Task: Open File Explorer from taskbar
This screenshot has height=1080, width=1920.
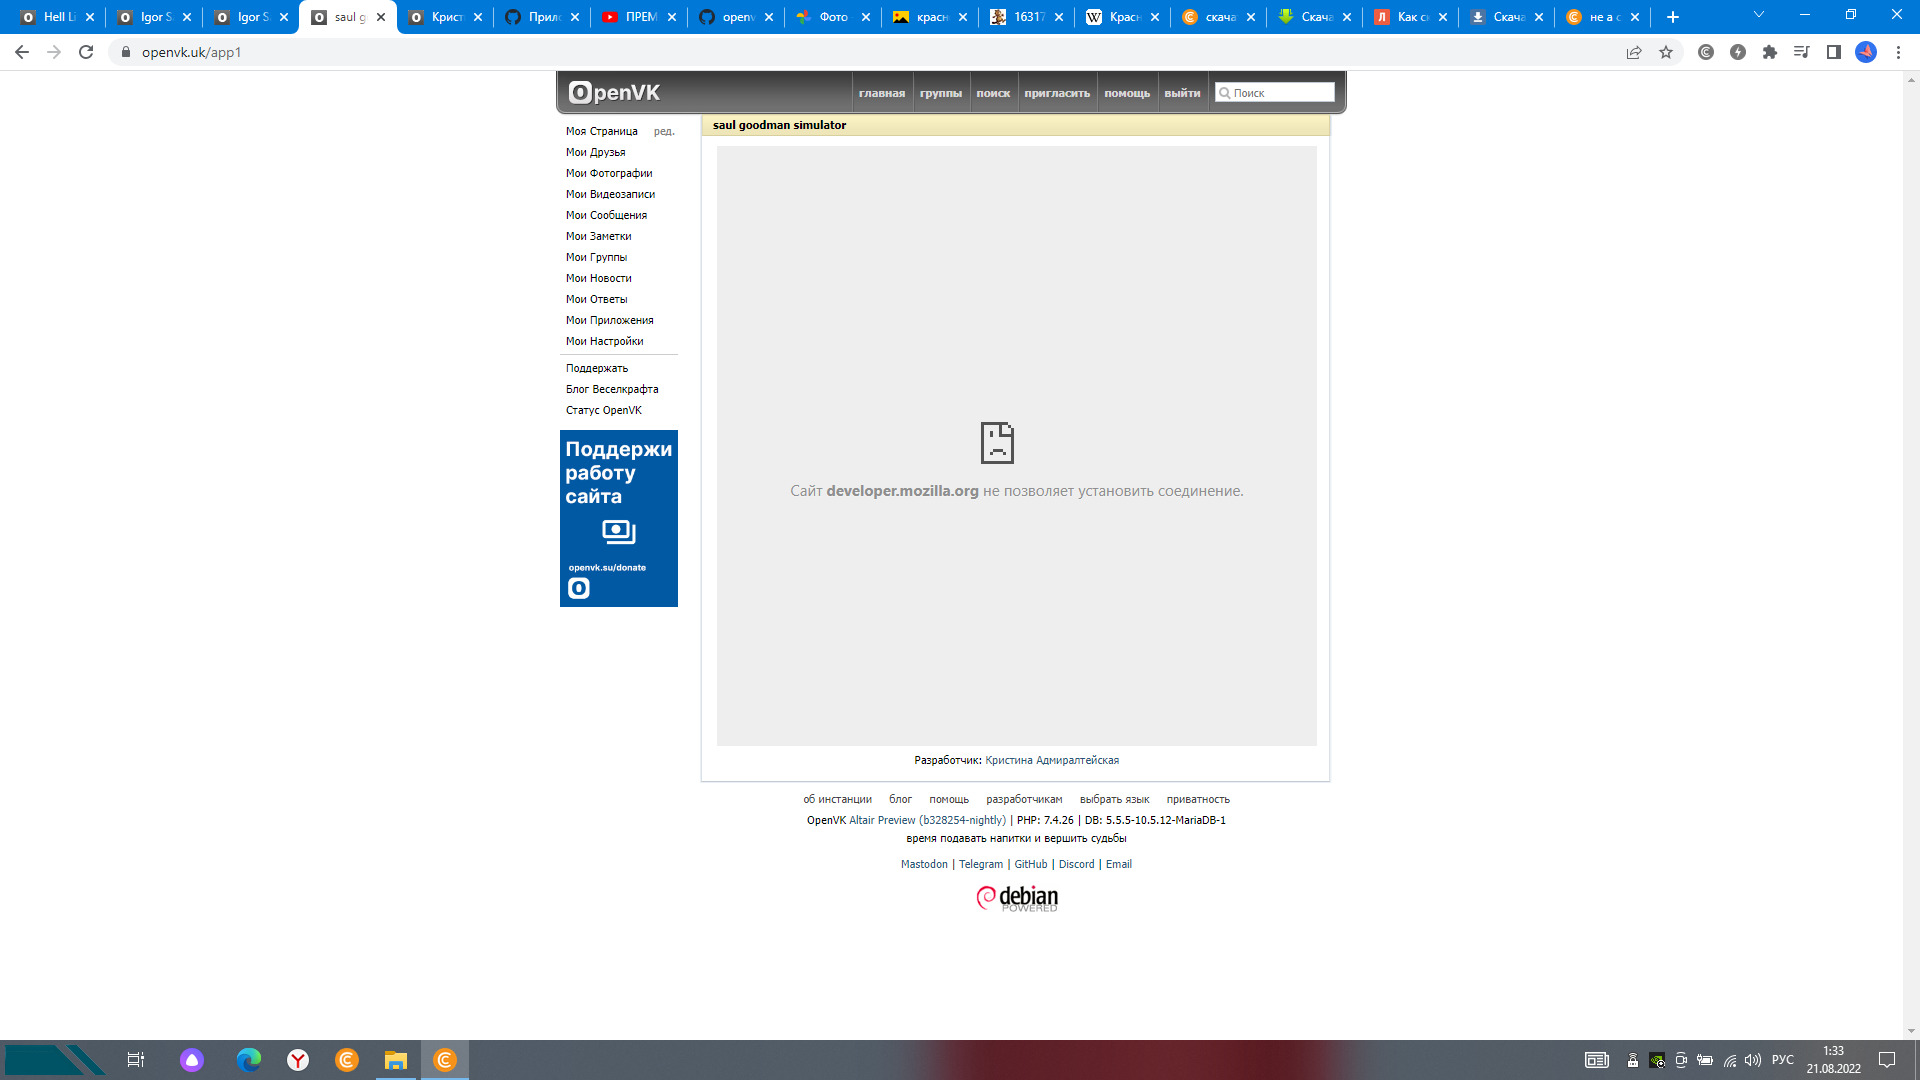Action: (396, 1060)
